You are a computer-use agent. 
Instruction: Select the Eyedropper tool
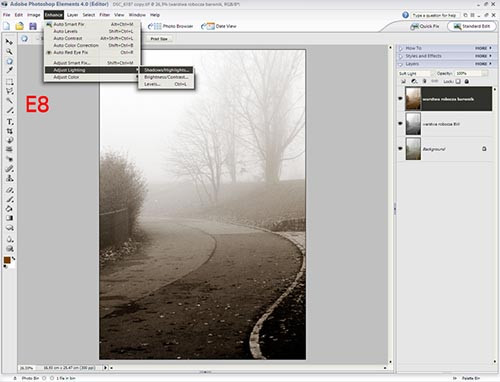coord(9,70)
